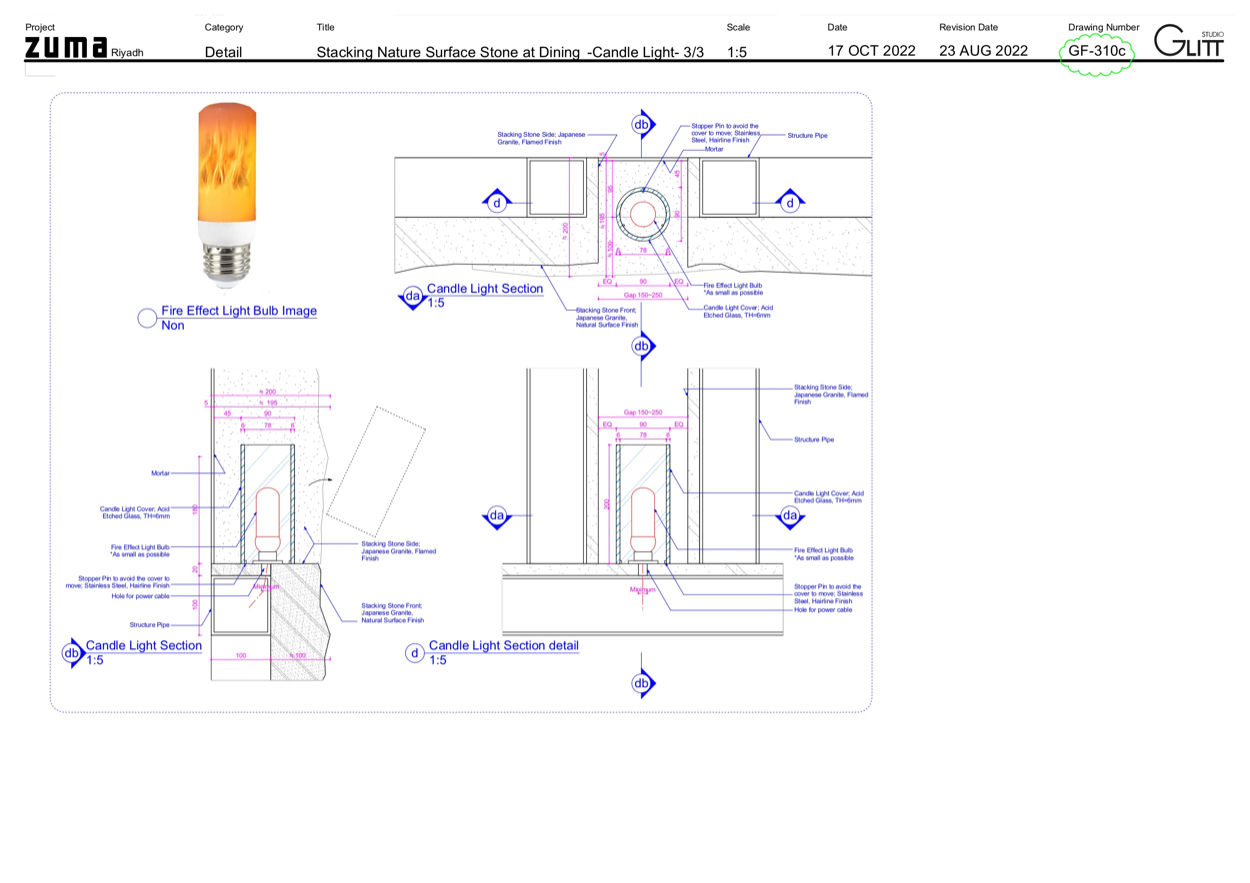The height and width of the screenshot is (883, 1250).
Task: Click 'da' bubble beside top Candle Light Section title
Action: (411, 296)
